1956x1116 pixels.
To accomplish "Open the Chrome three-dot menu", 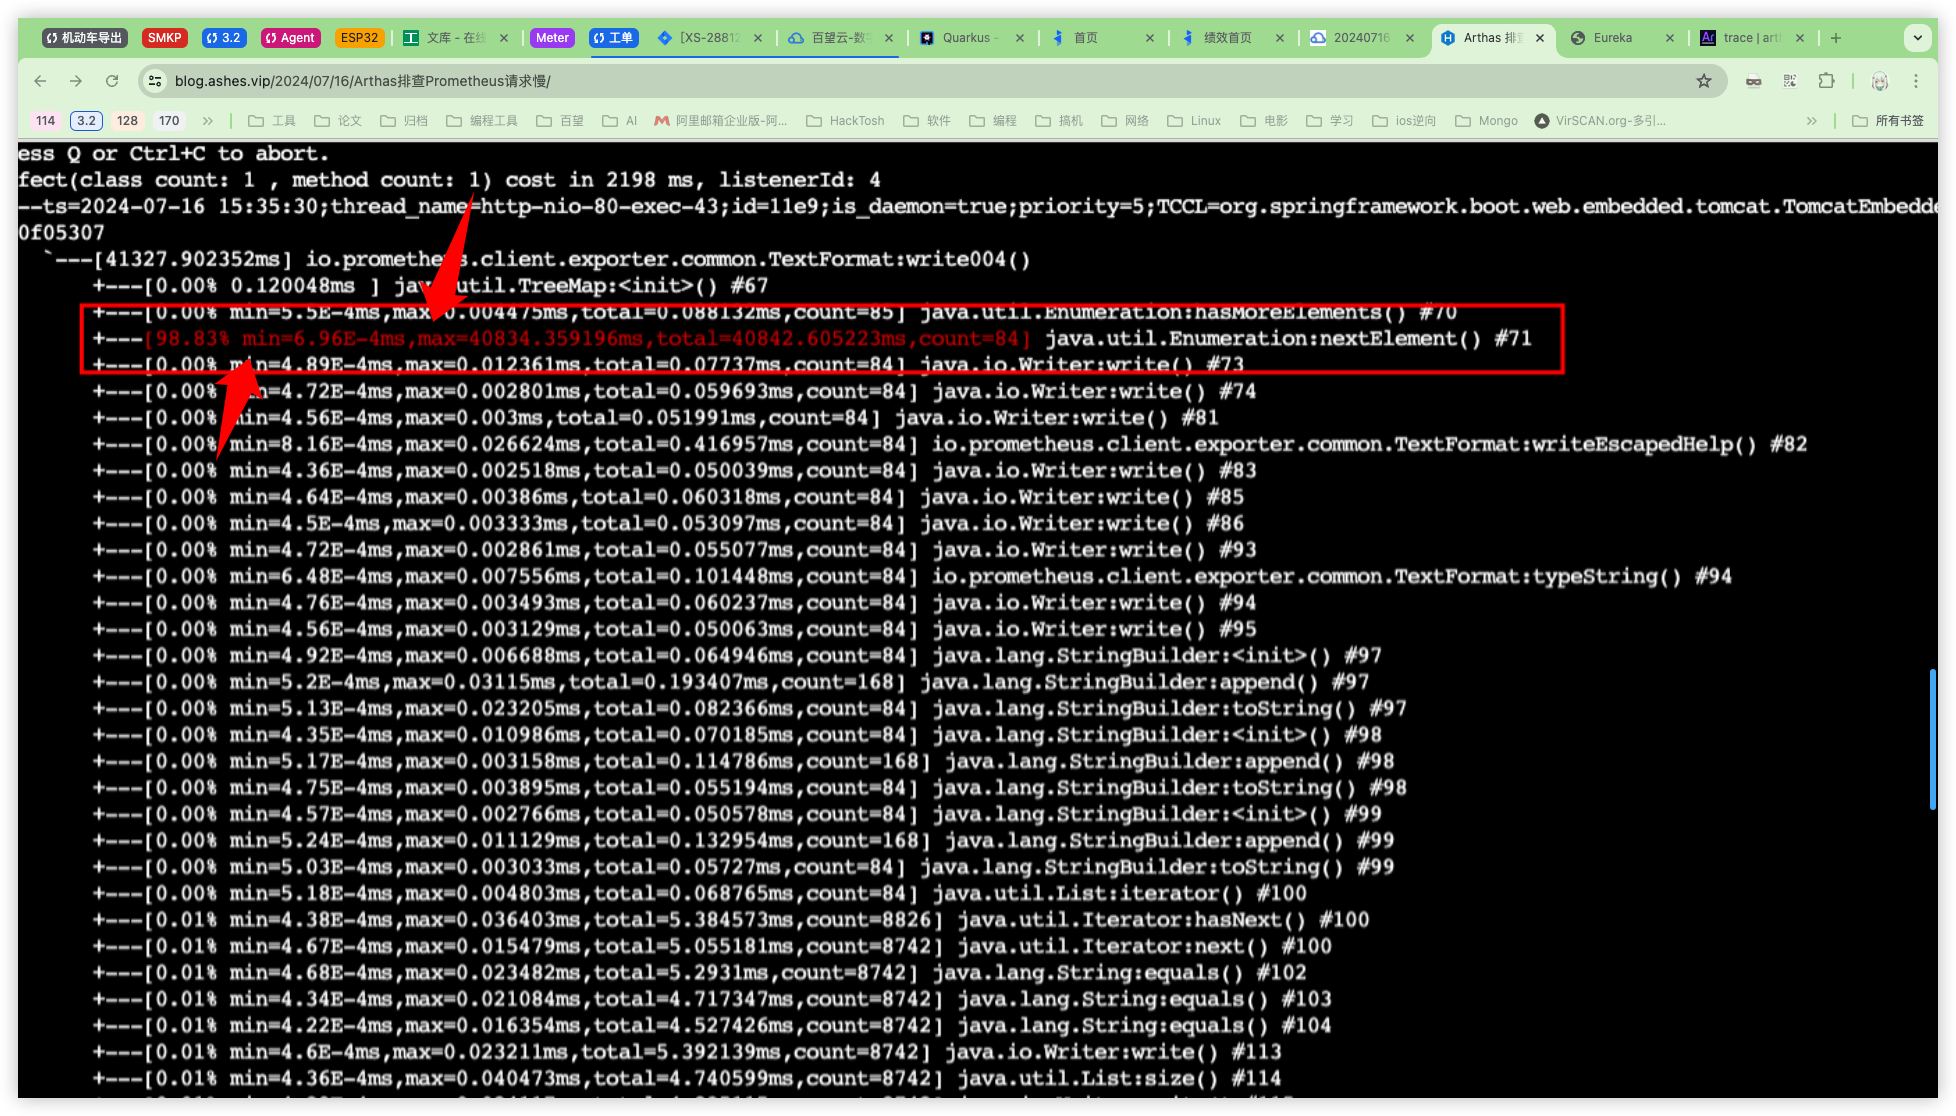I will point(1916,81).
